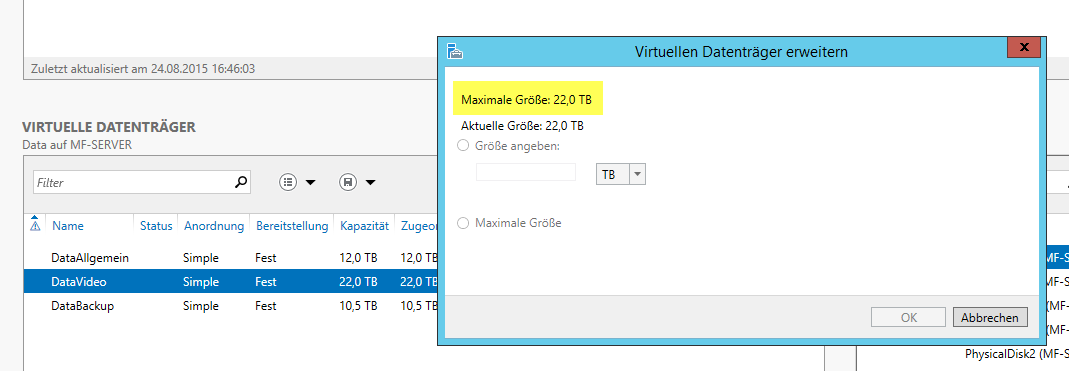Select the DataBackup virtual disk row

(230, 306)
